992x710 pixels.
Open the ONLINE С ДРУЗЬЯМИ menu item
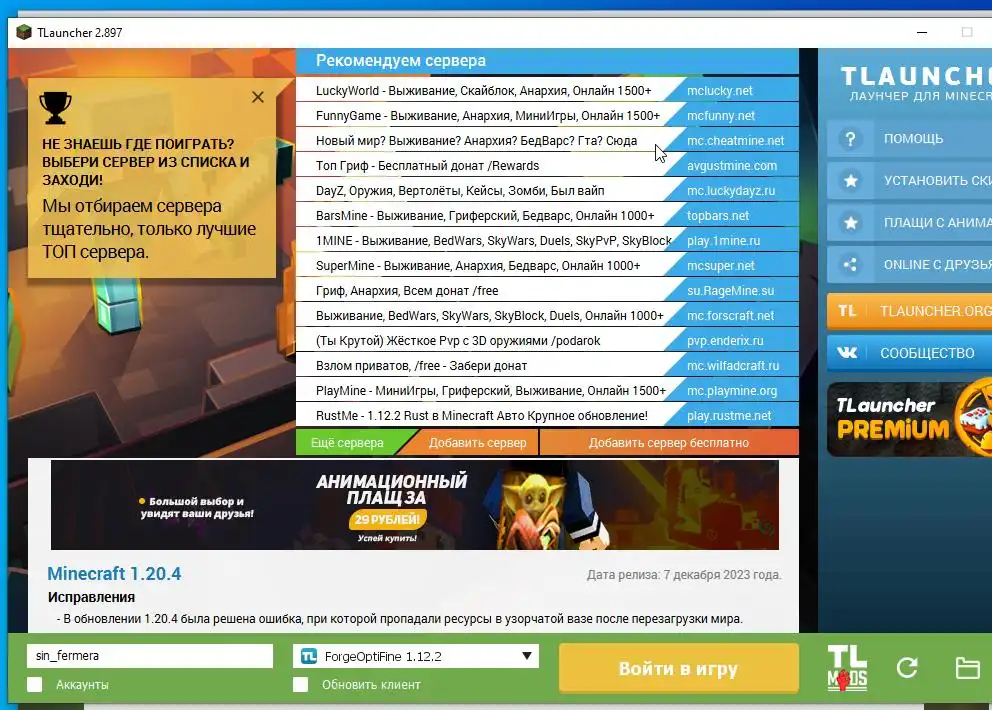coord(909,265)
